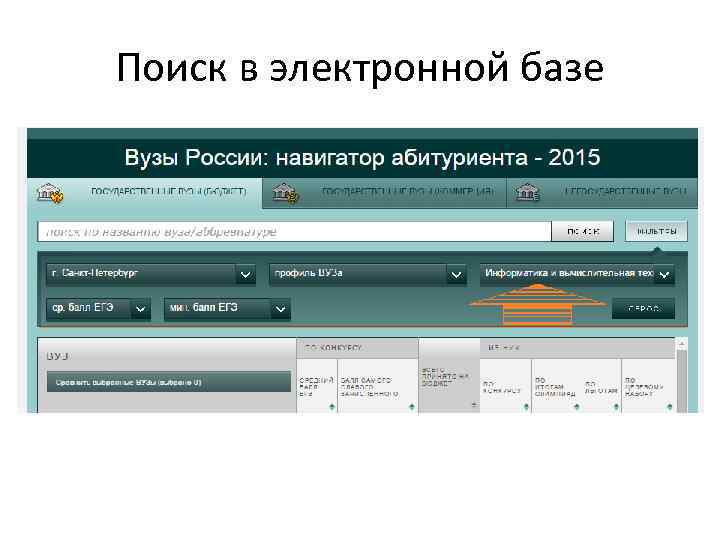Sort by по итогам олимпиад column arrow
720x540 pixels.
click(577, 407)
